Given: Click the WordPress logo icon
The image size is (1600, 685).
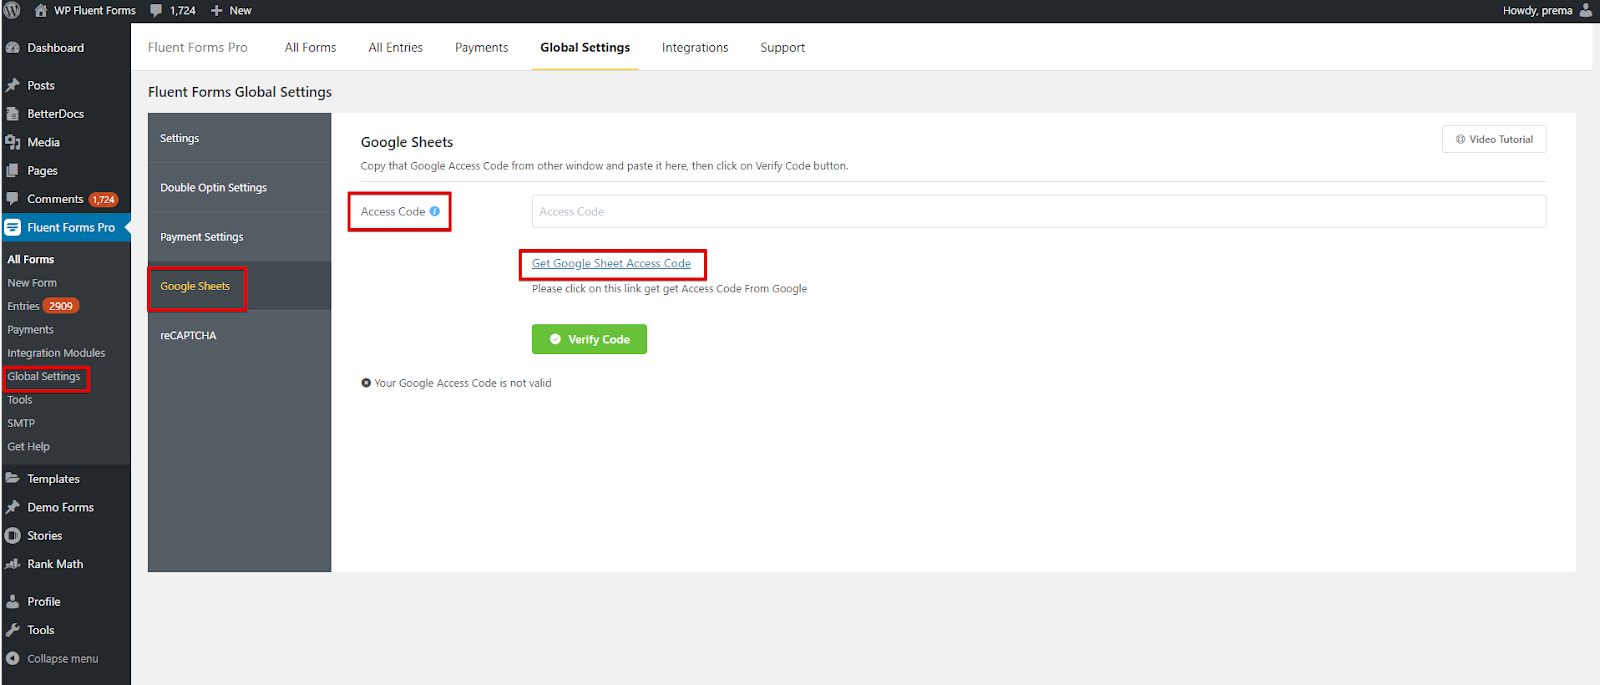Looking at the screenshot, I should click(12, 10).
